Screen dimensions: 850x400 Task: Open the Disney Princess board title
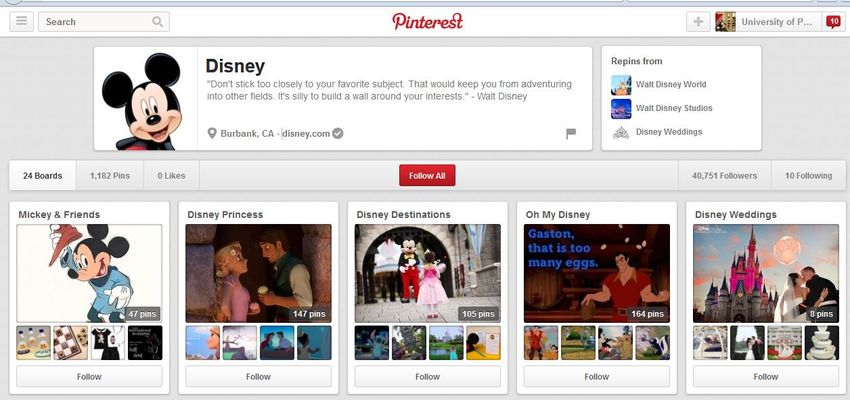[x=225, y=215]
